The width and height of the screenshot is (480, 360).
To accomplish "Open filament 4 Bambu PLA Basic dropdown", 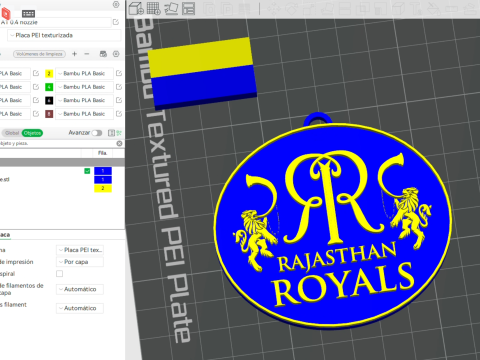I will pos(84,87).
